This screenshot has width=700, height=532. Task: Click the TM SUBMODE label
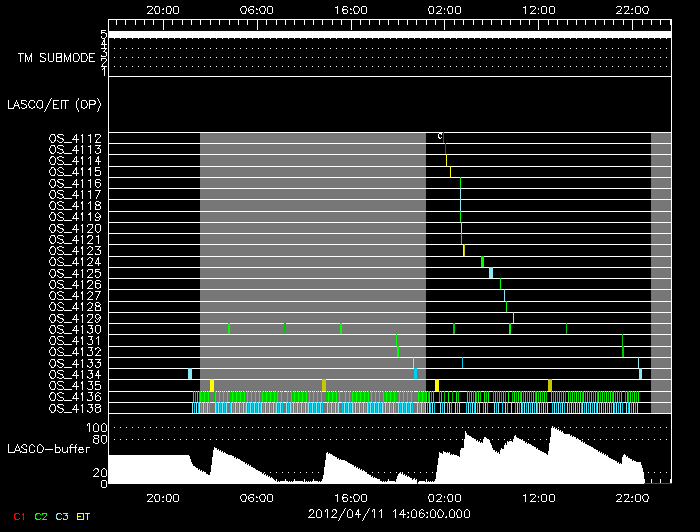pos(56,58)
